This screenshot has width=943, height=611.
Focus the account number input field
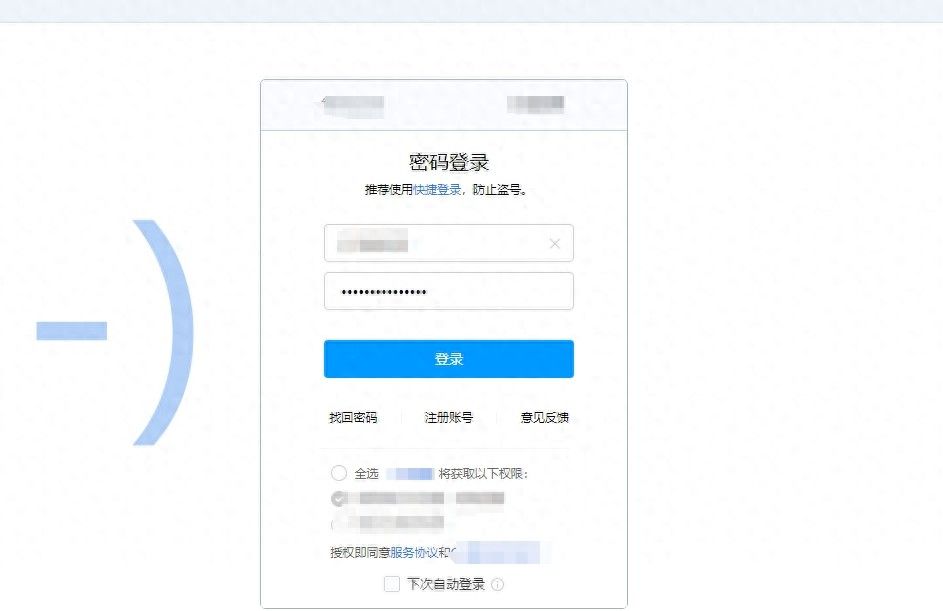point(449,243)
